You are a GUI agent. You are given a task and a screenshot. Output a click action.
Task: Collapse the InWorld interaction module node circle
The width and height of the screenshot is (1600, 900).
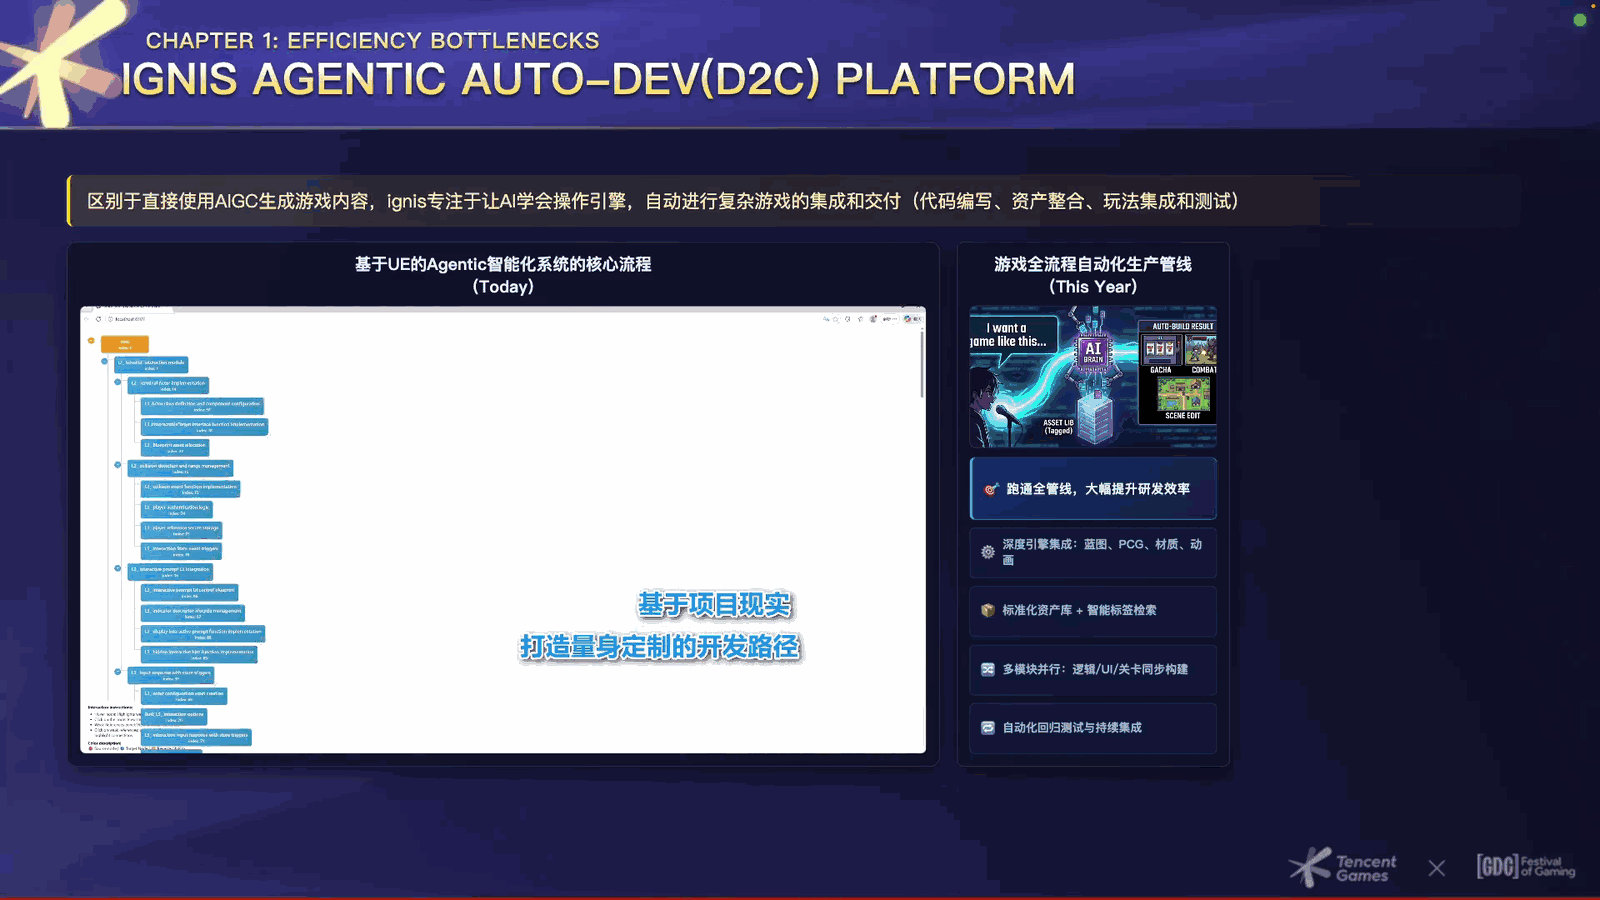click(x=104, y=361)
